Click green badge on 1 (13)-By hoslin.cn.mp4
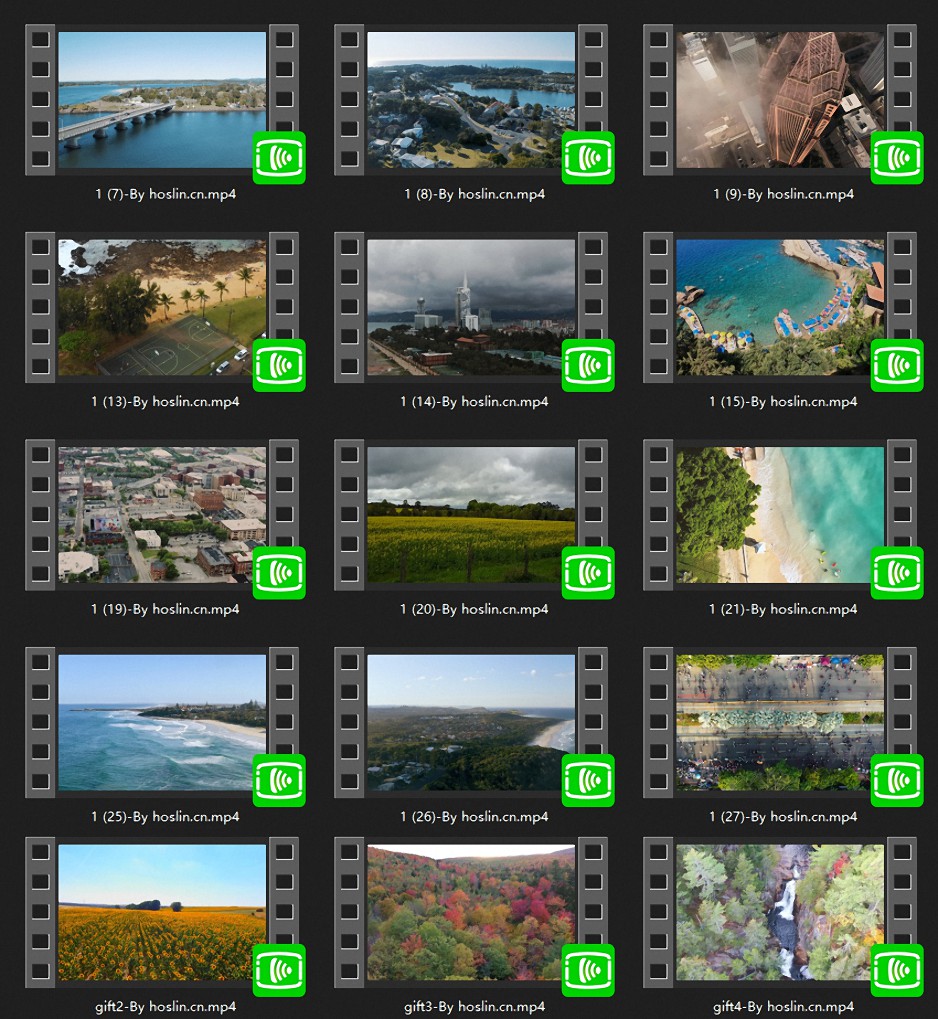The width and height of the screenshot is (938, 1019). pos(279,365)
